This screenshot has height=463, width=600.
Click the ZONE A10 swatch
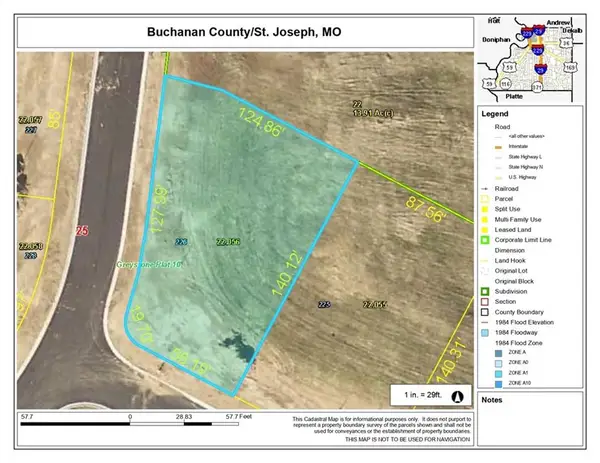(498, 384)
